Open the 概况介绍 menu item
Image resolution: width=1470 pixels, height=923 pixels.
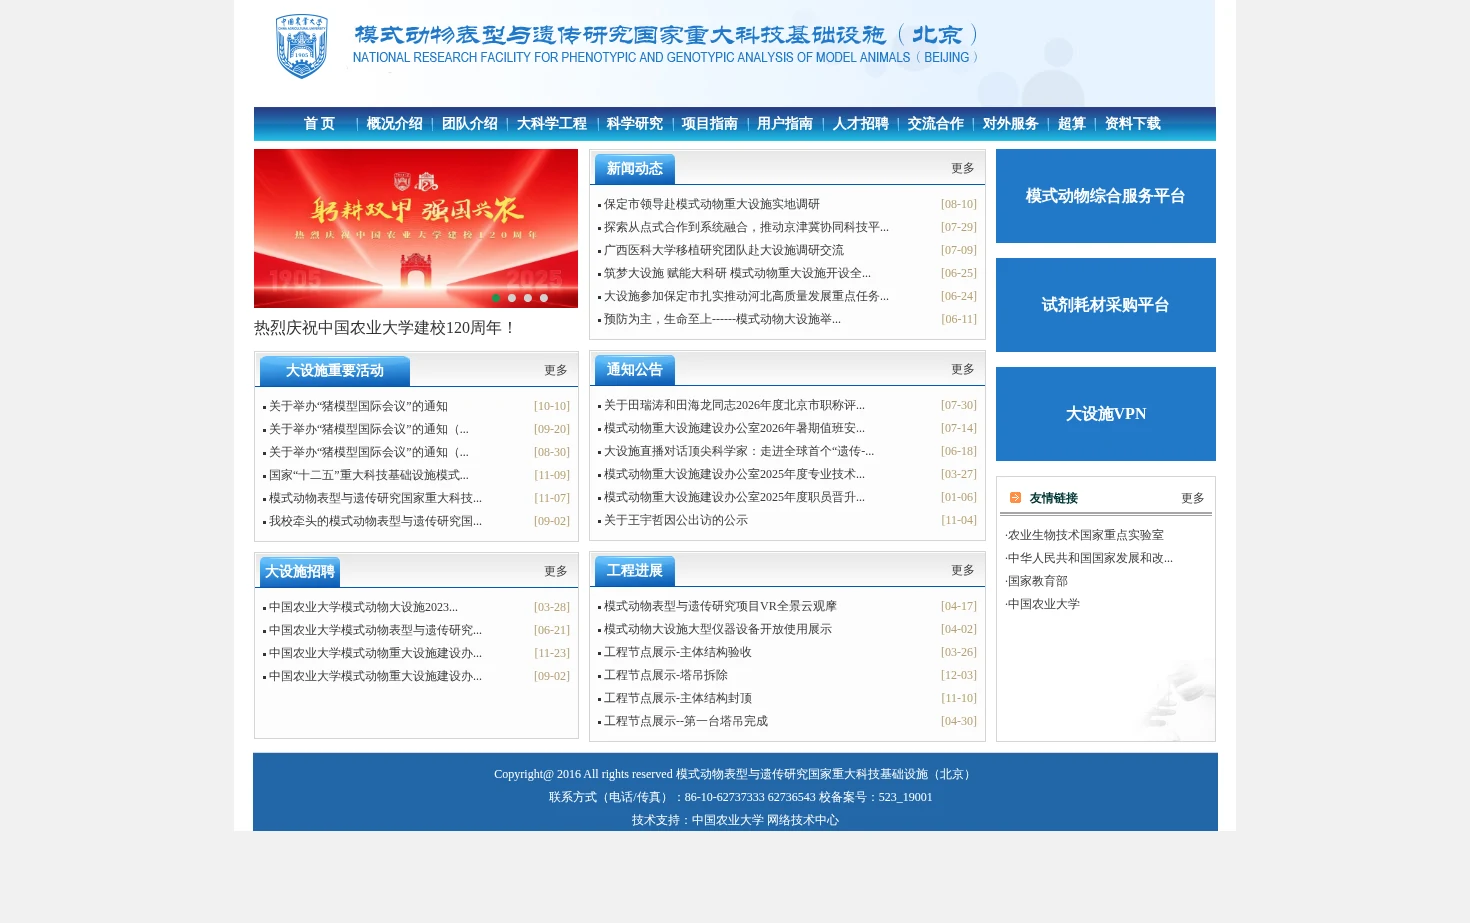(394, 124)
